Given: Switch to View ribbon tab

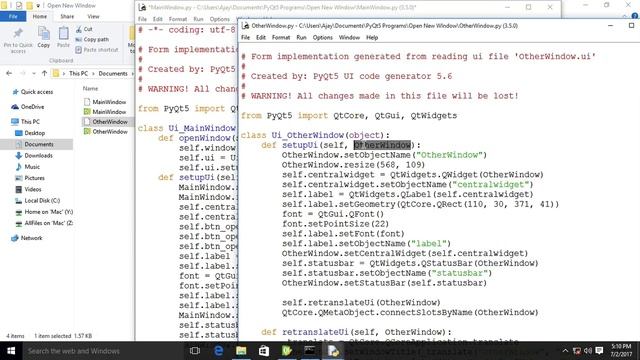Looking at the screenshot, I should 93,16.
